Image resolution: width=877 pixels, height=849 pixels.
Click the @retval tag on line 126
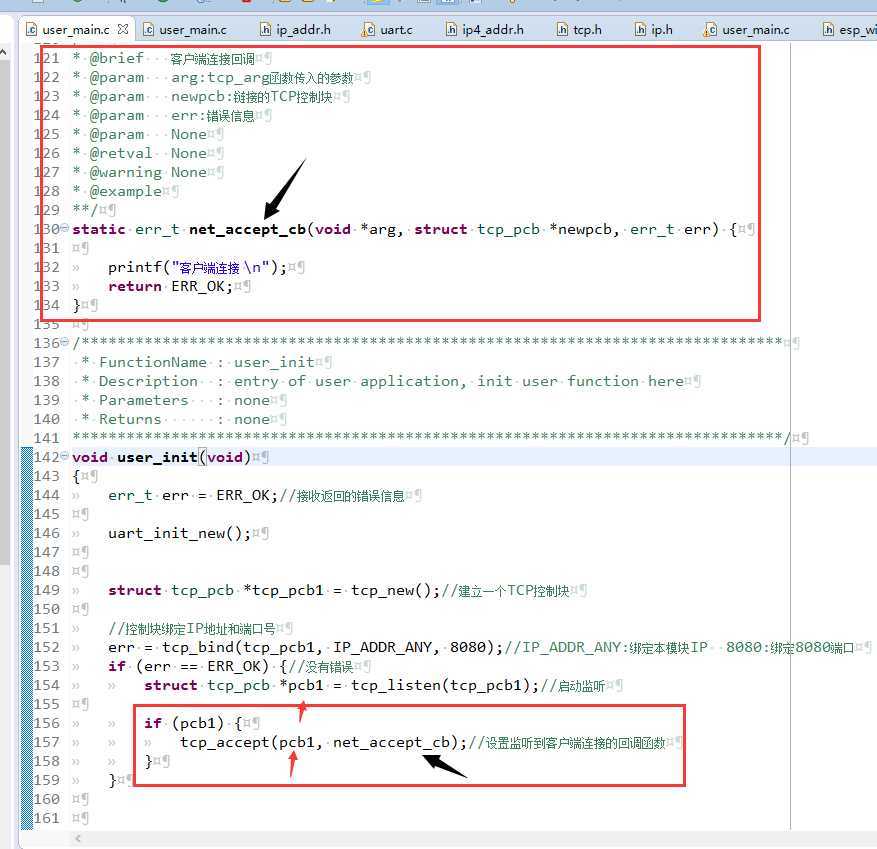(120, 153)
